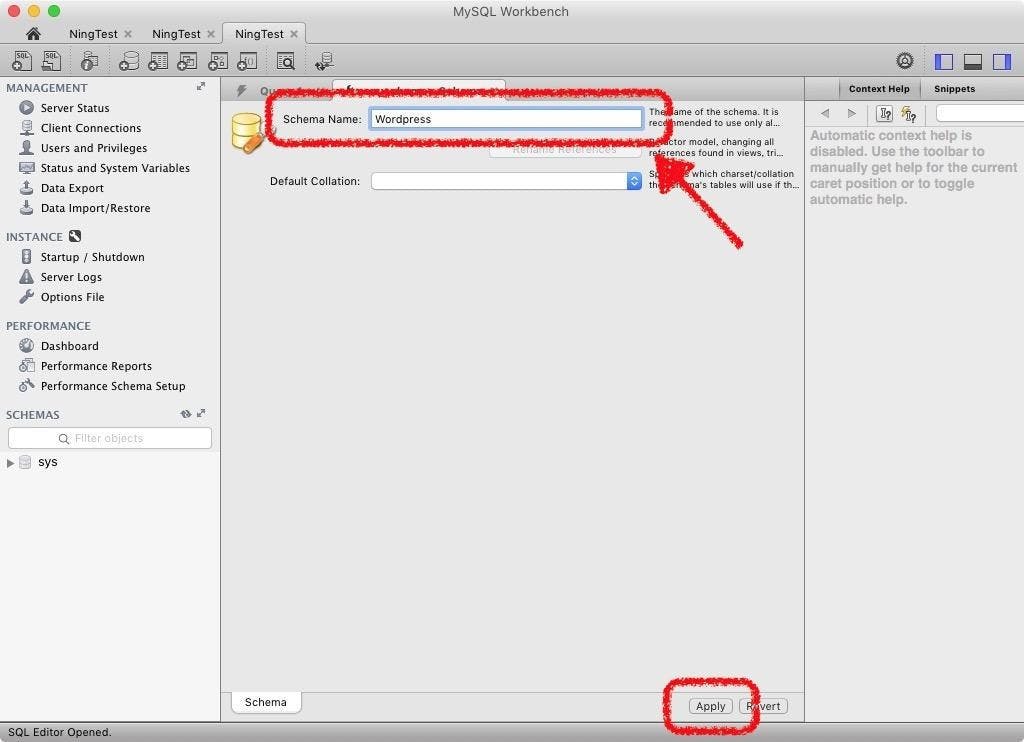Open Performance Reports
The image size is (1024, 742).
point(96,366)
